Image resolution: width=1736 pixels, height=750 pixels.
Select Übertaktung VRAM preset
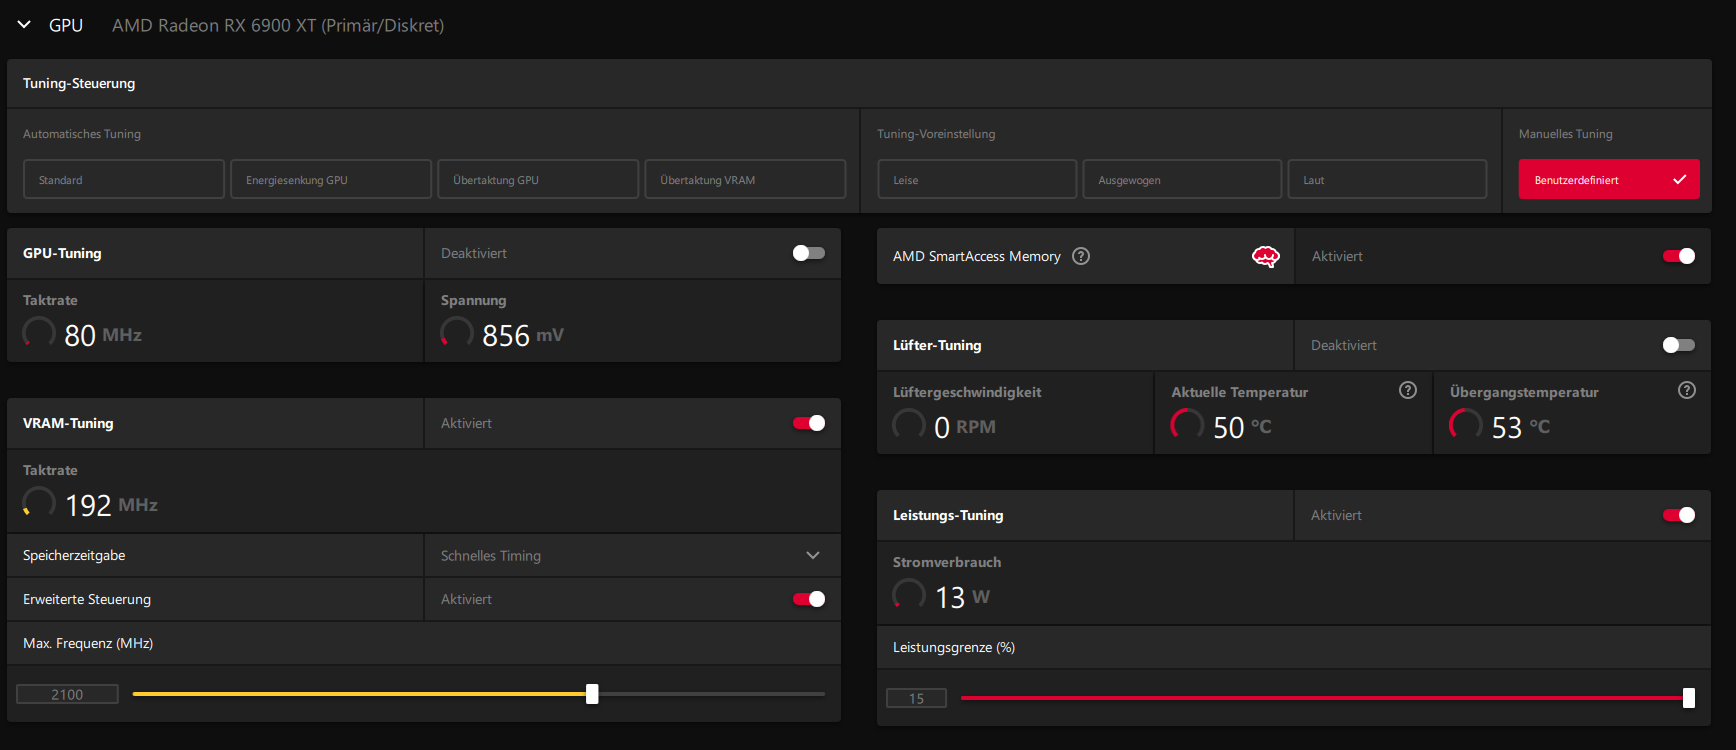[745, 179]
